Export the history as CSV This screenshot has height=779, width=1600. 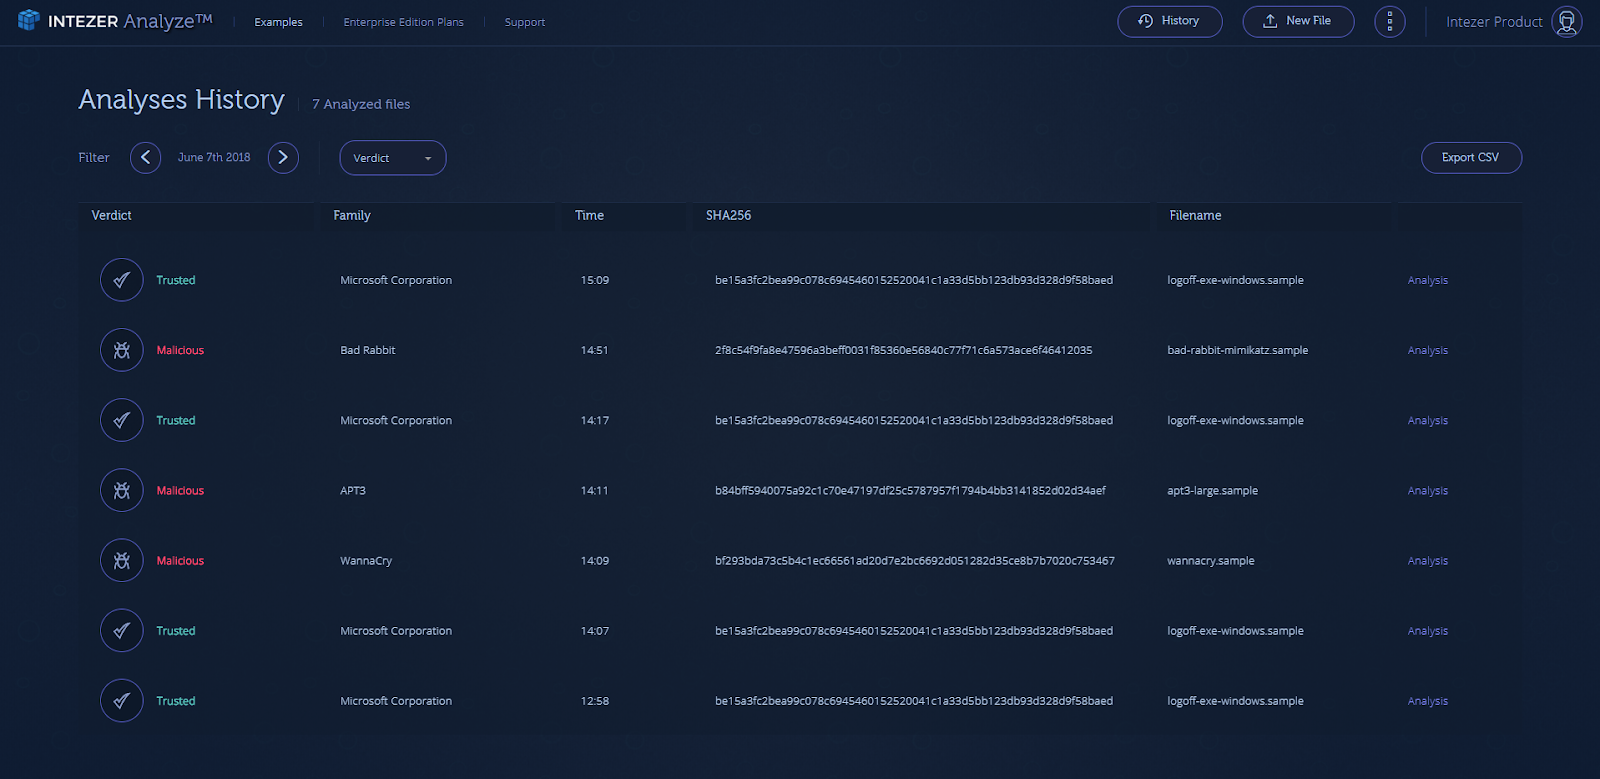1470,158
